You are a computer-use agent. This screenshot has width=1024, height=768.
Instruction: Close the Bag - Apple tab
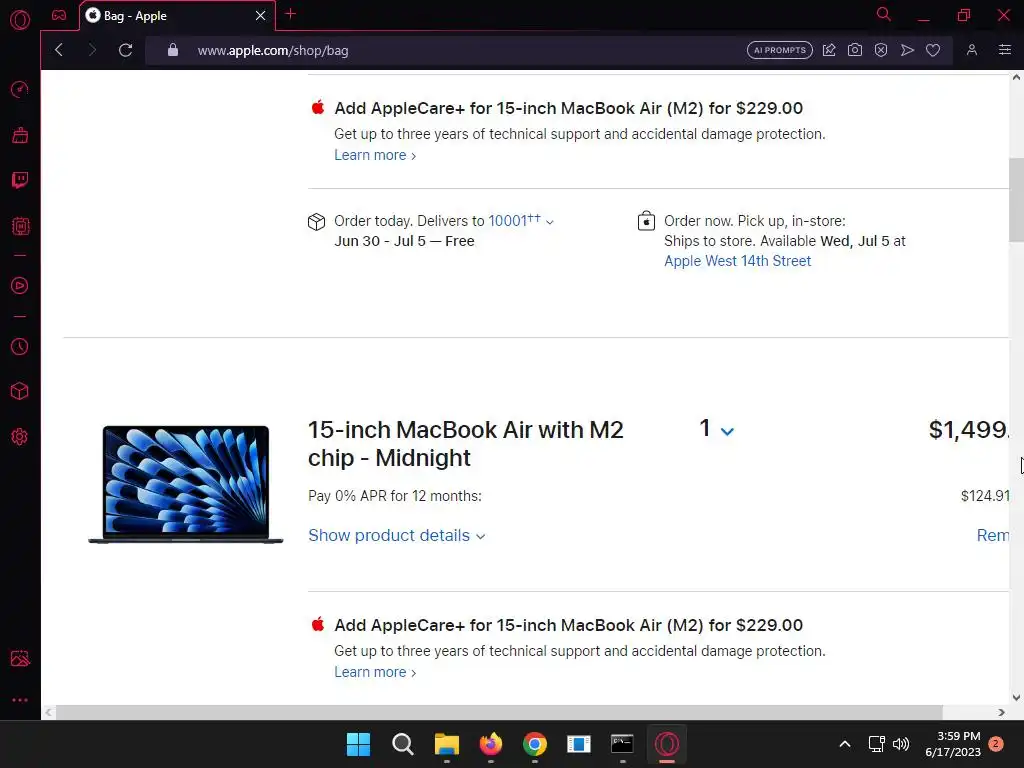[x=261, y=16]
